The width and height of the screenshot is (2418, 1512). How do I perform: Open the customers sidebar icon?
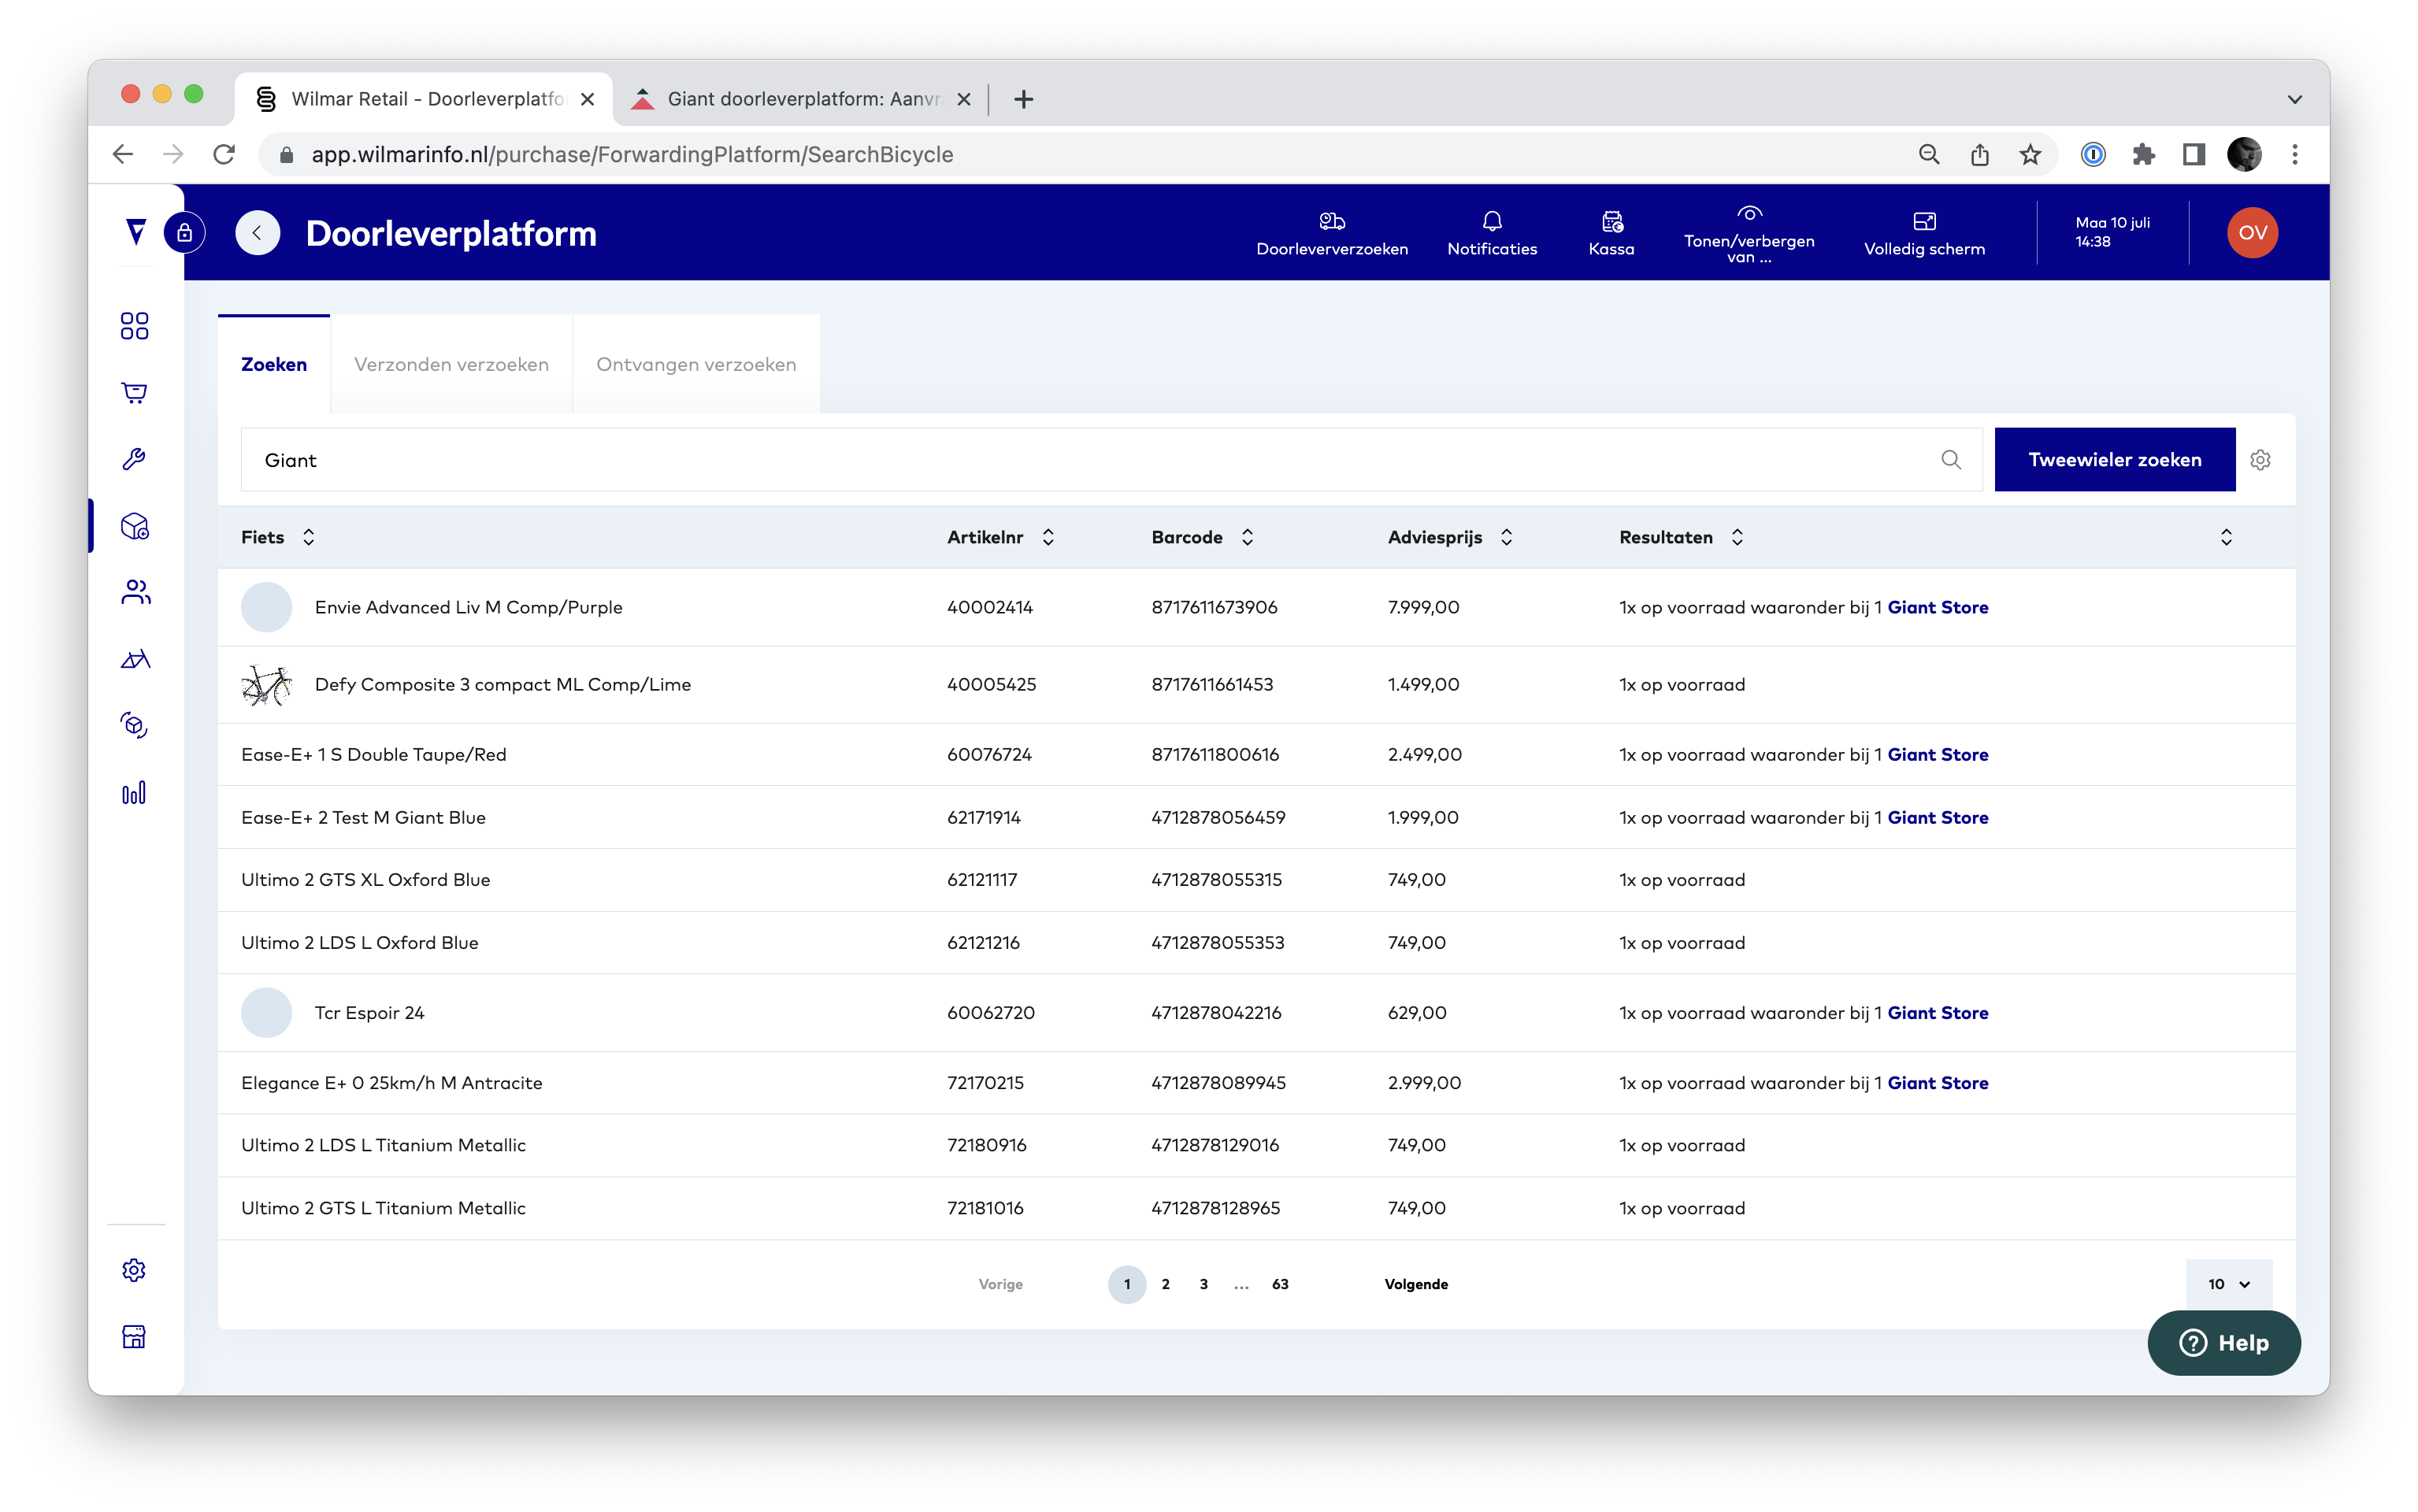135,592
